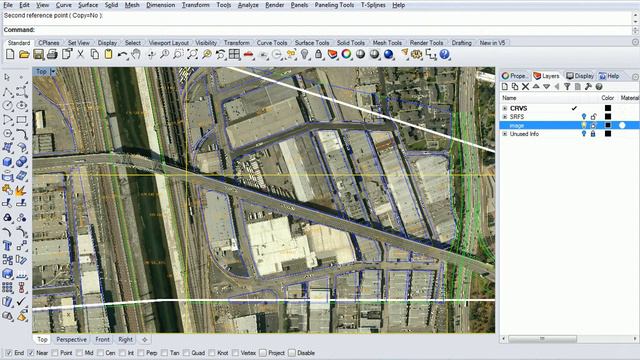Click the layer Filter funnel icon
640x360 pixels.
click(x=567, y=87)
